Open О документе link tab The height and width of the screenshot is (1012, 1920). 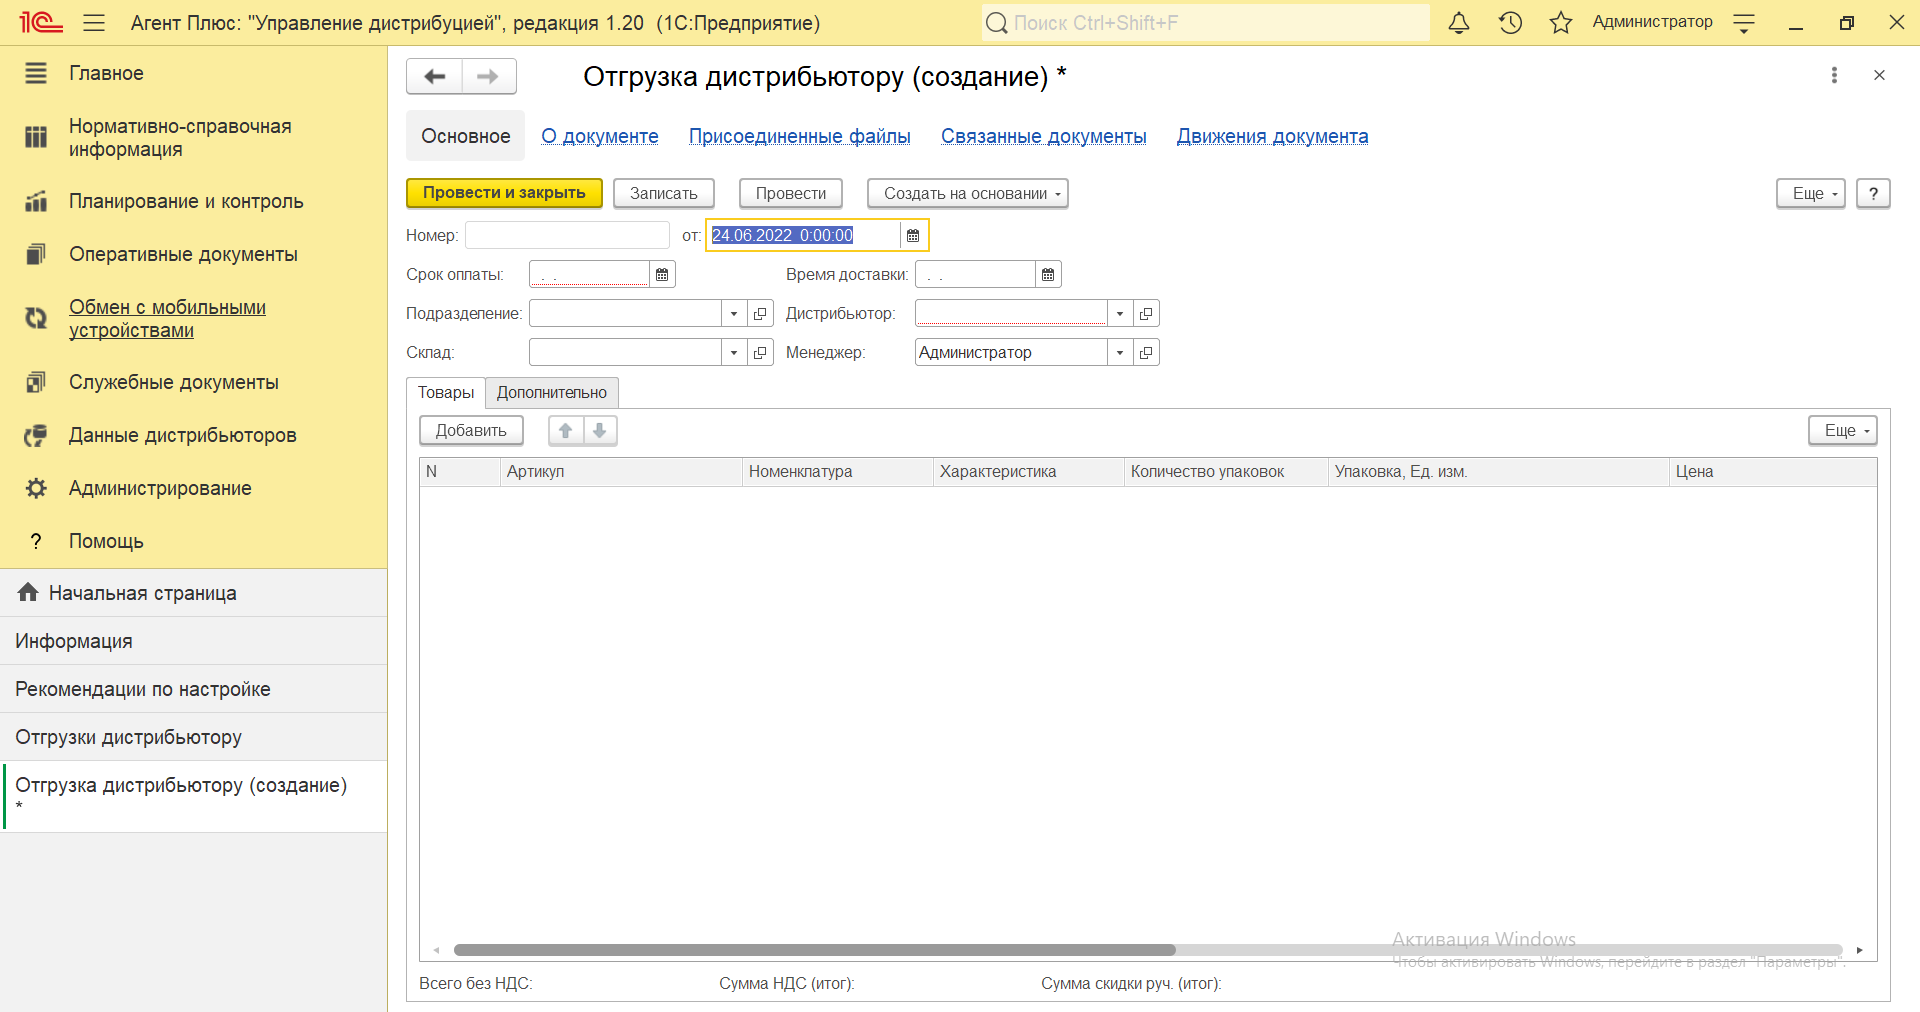(x=600, y=136)
